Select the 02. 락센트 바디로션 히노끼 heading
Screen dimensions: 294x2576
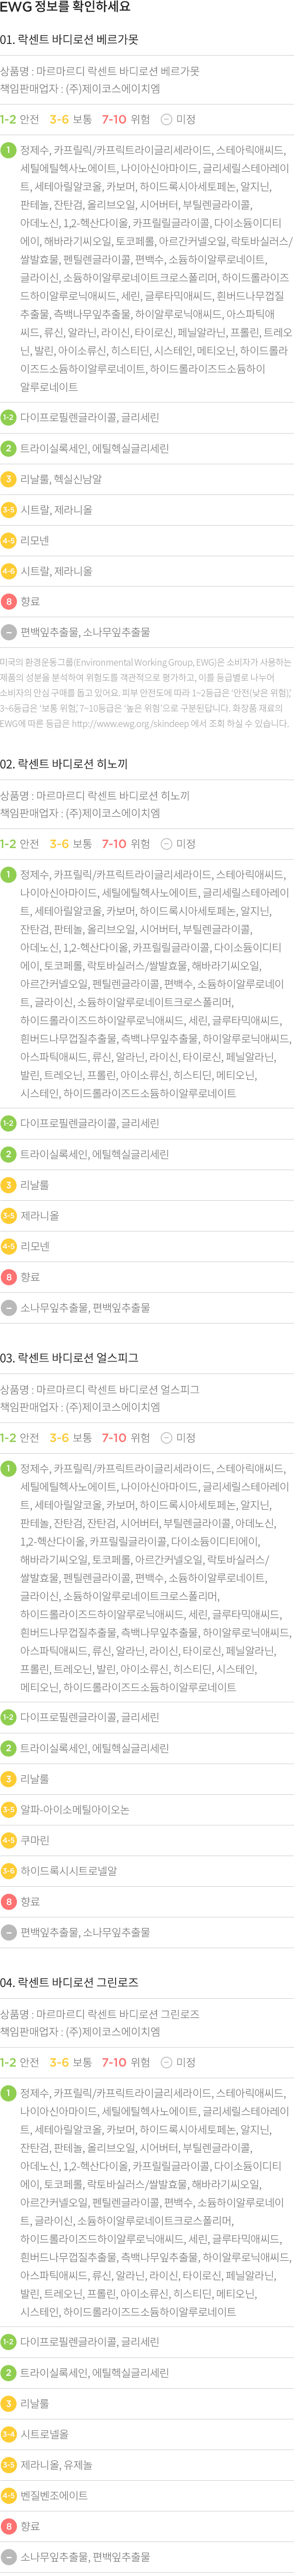point(64,764)
